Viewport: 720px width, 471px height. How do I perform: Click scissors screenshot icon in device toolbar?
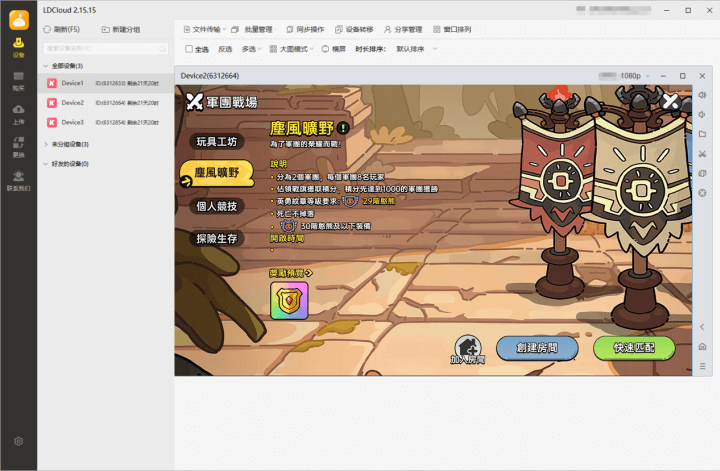tap(702, 154)
